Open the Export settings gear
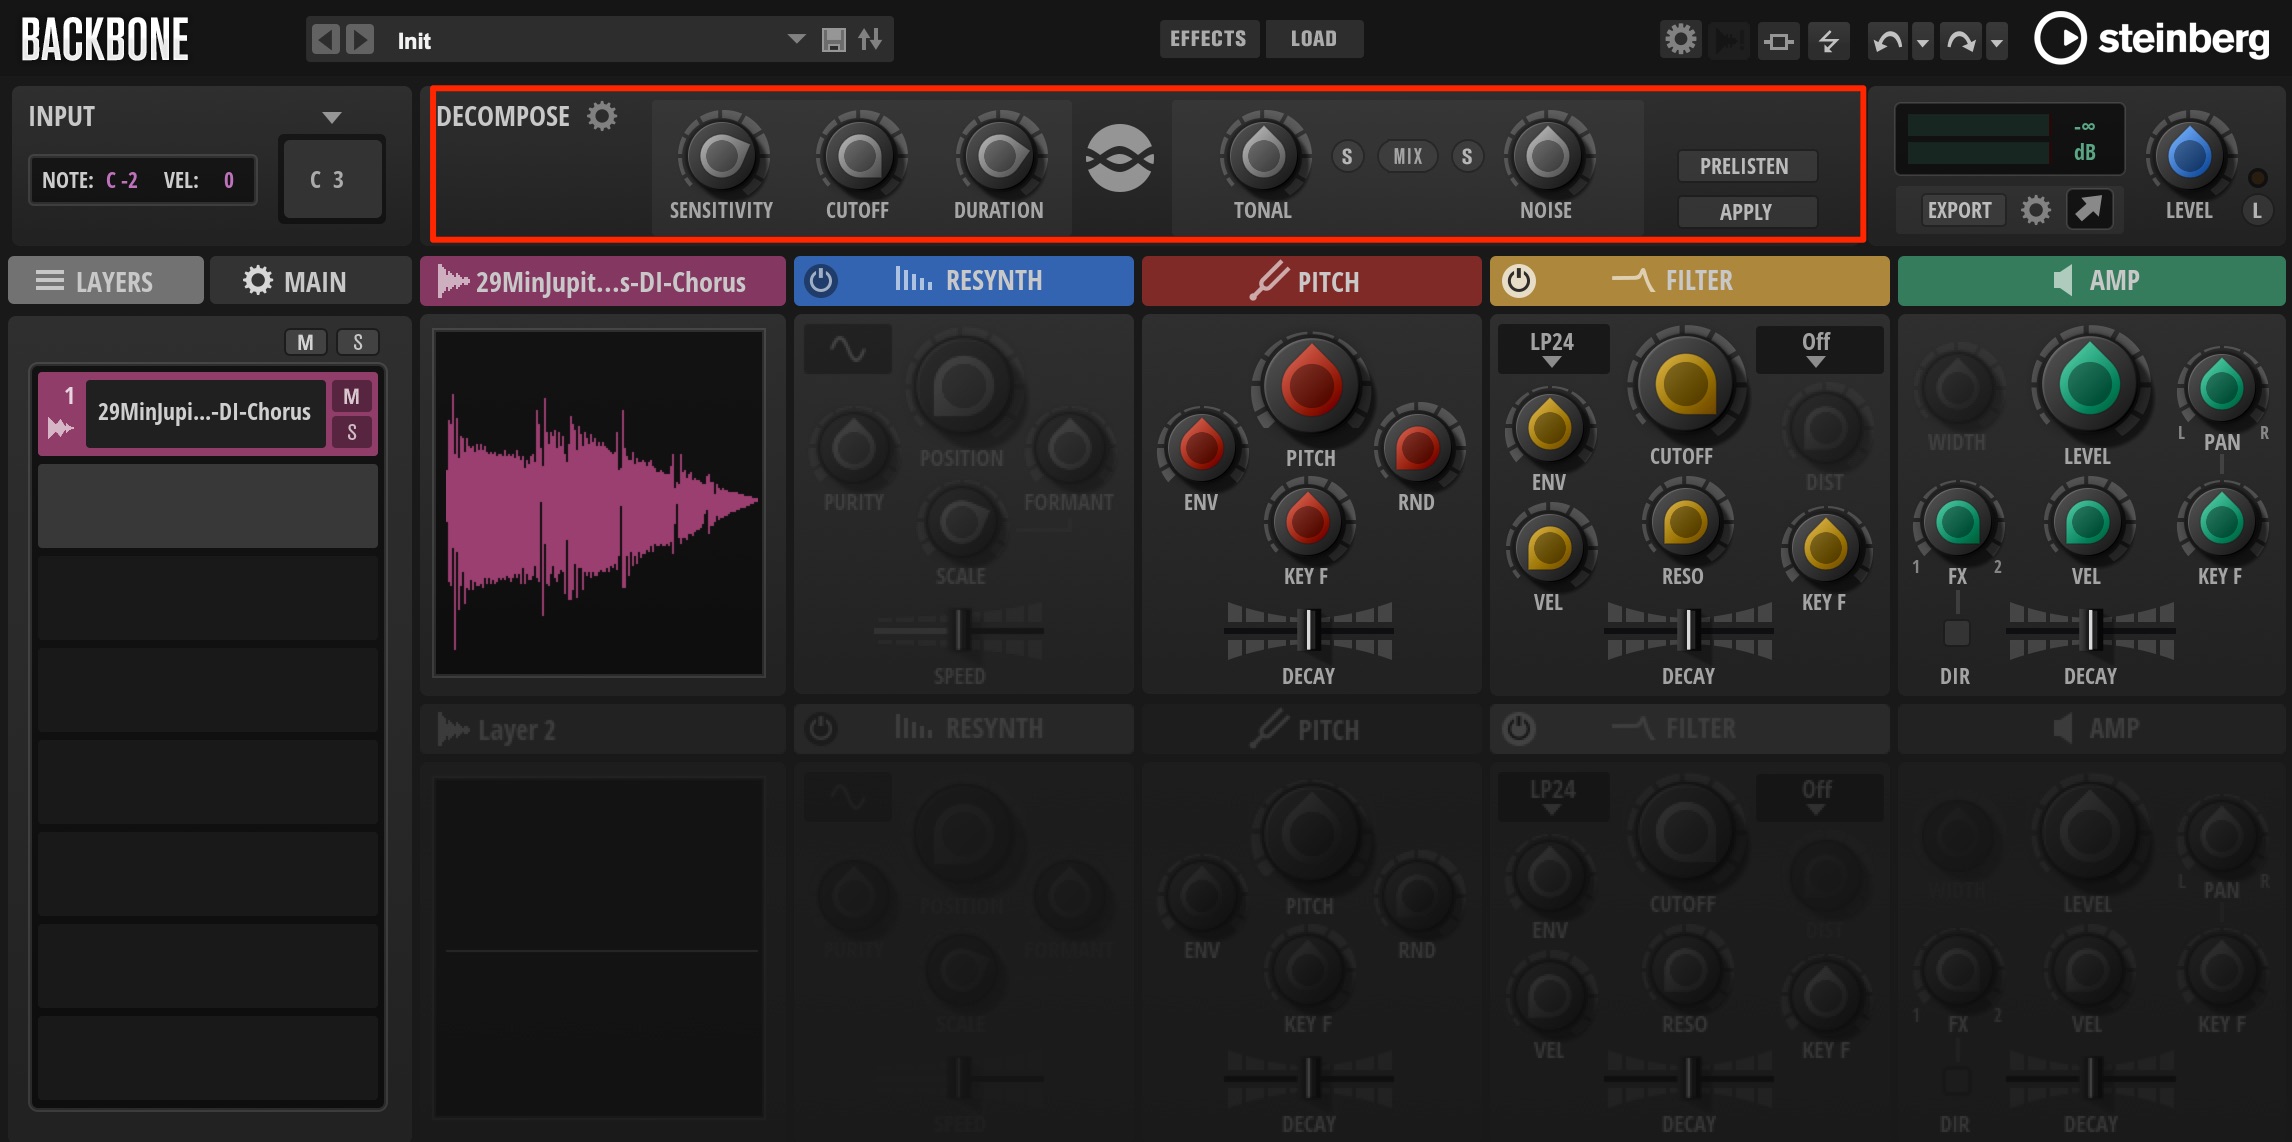The image size is (2292, 1142). [2036, 210]
